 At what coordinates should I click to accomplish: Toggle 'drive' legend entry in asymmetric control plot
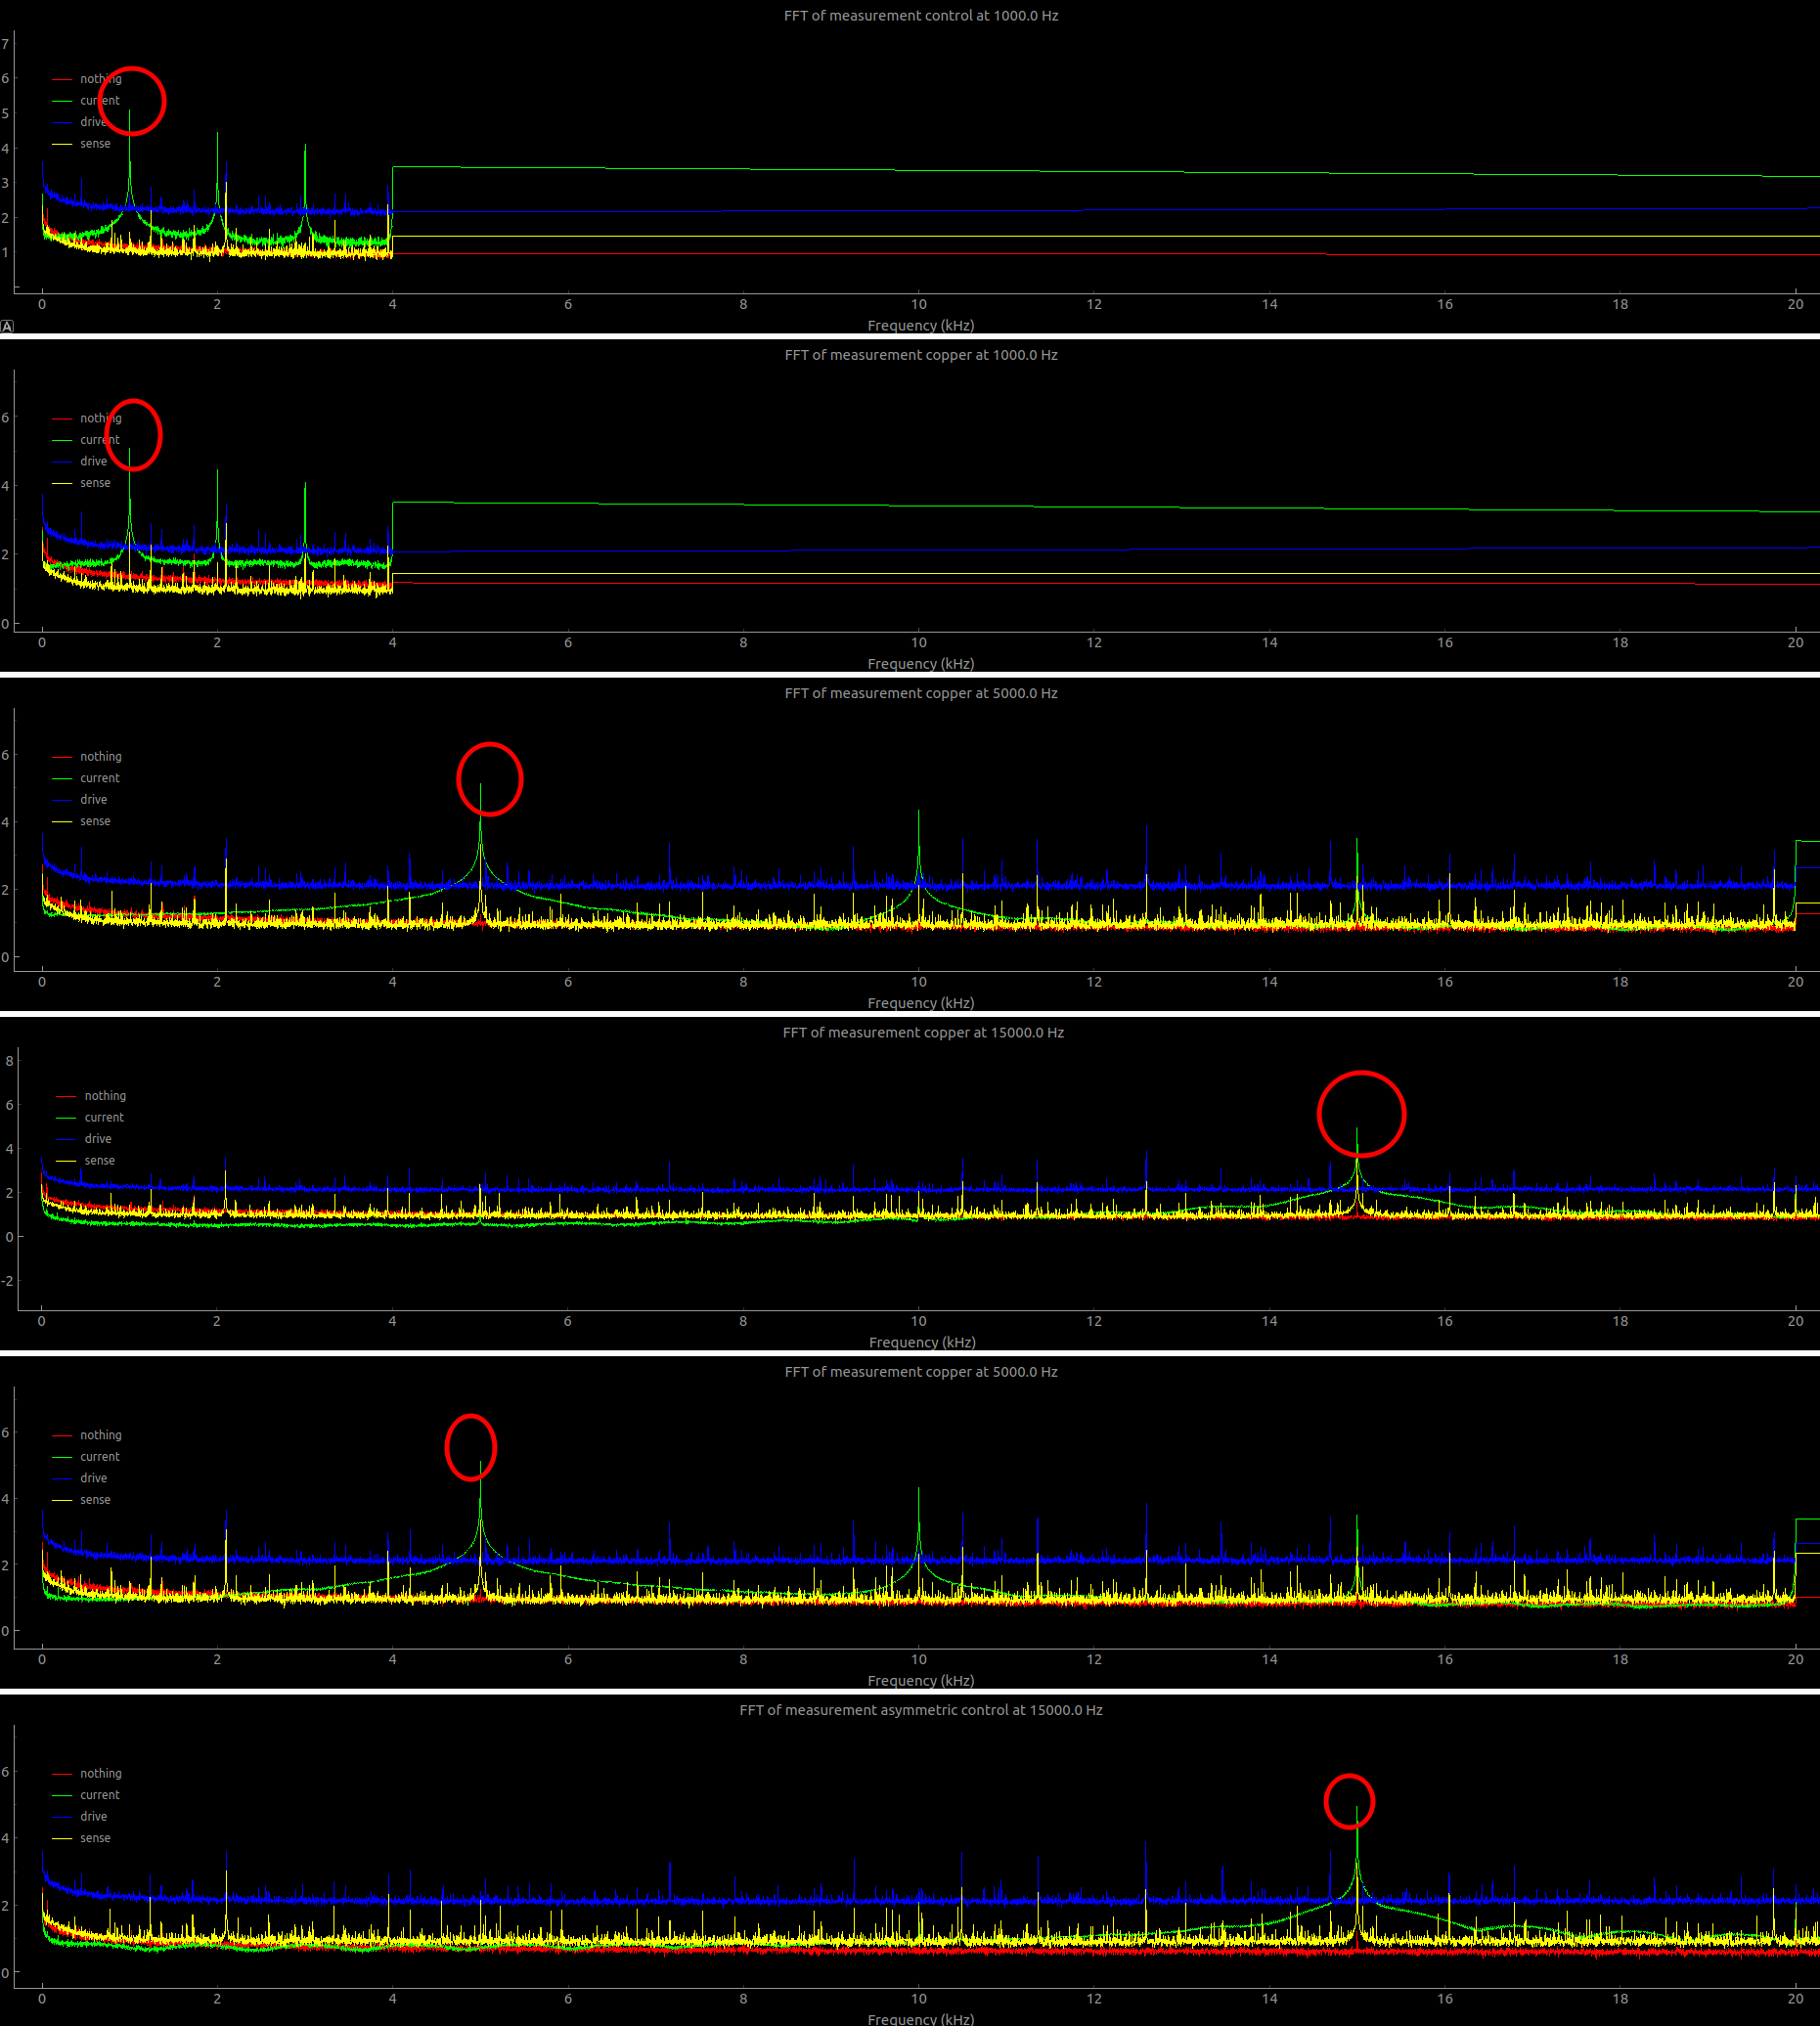click(x=93, y=1816)
